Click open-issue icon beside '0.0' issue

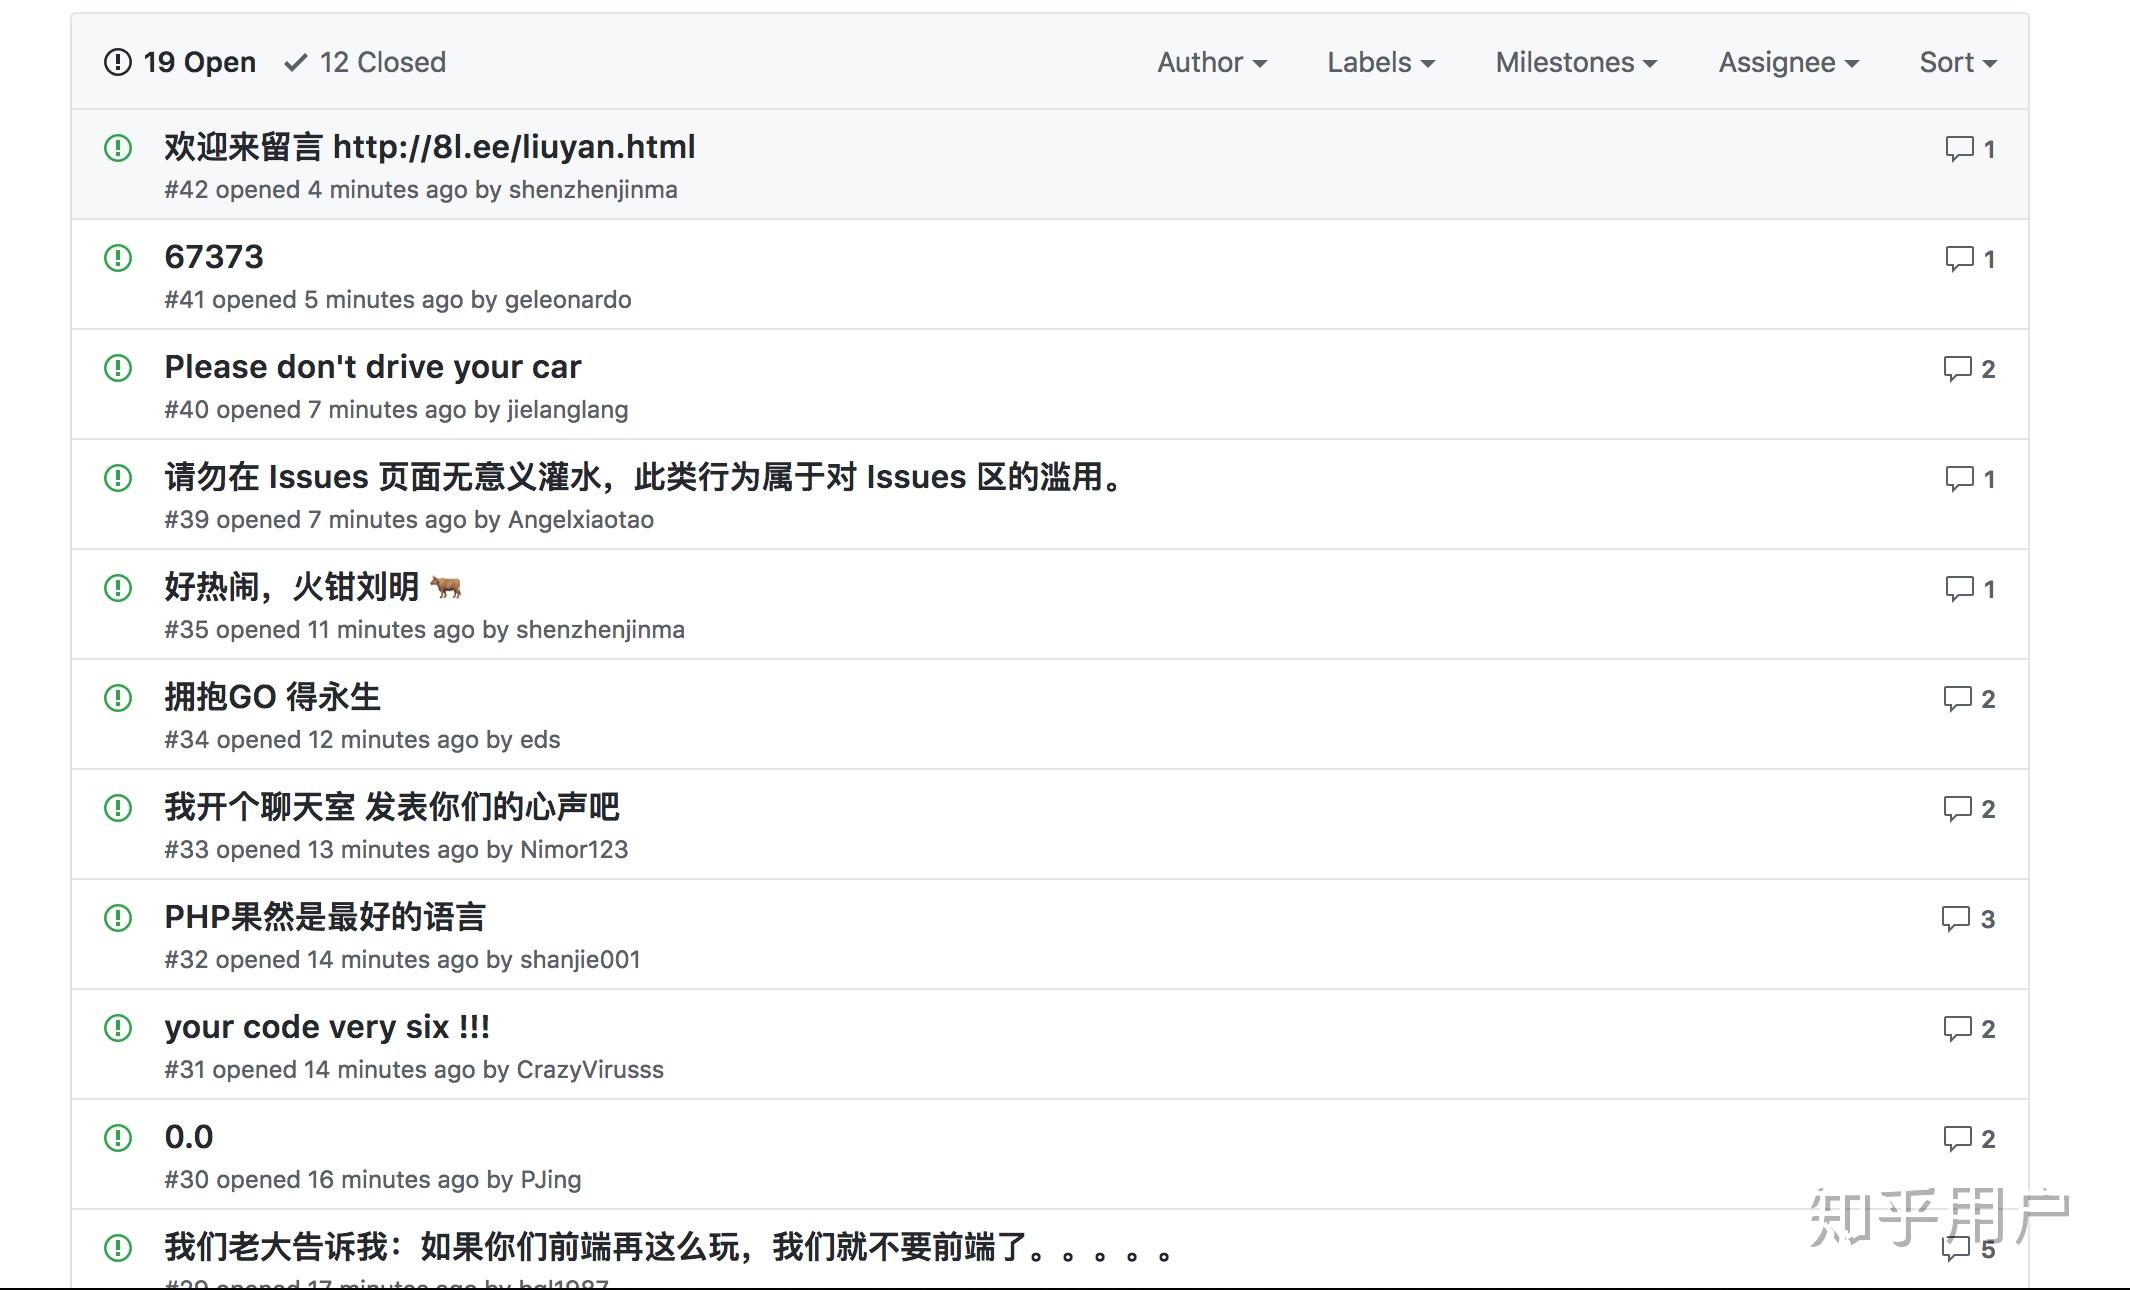[x=118, y=1137]
